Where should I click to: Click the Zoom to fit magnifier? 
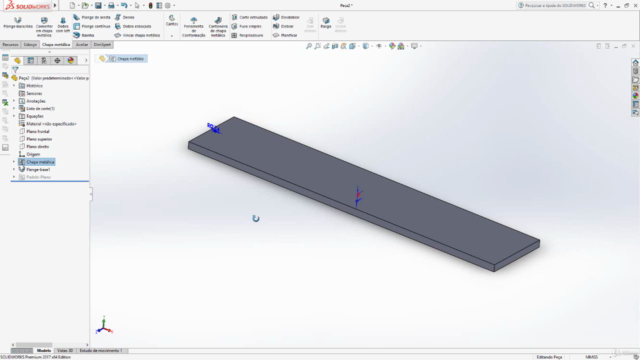[309, 46]
